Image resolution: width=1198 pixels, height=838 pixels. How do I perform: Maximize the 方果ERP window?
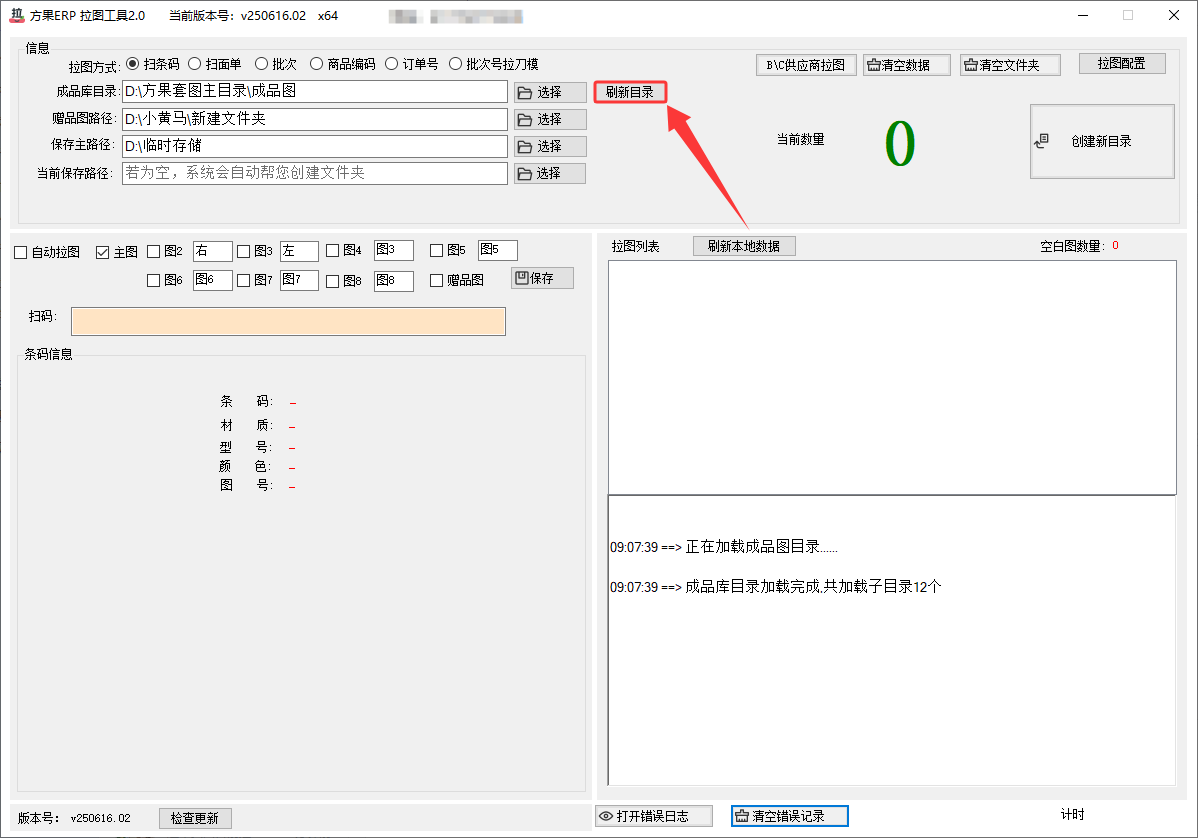[x=1128, y=15]
